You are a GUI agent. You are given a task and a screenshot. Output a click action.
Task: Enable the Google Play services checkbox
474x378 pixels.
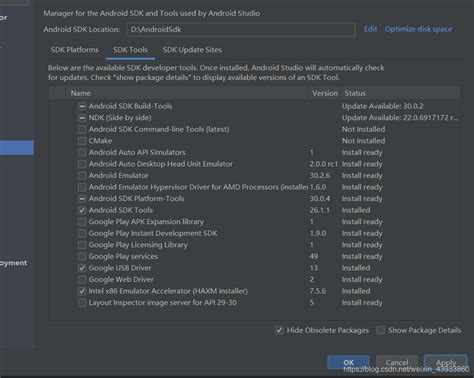[x=82, y=257]
